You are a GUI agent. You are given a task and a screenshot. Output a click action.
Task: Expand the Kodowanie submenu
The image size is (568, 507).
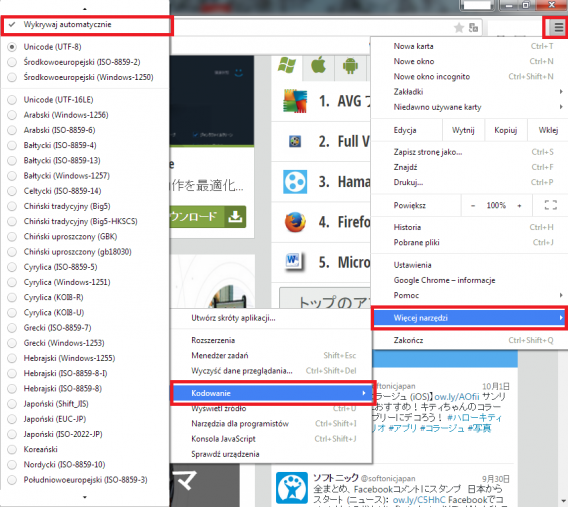272,393
